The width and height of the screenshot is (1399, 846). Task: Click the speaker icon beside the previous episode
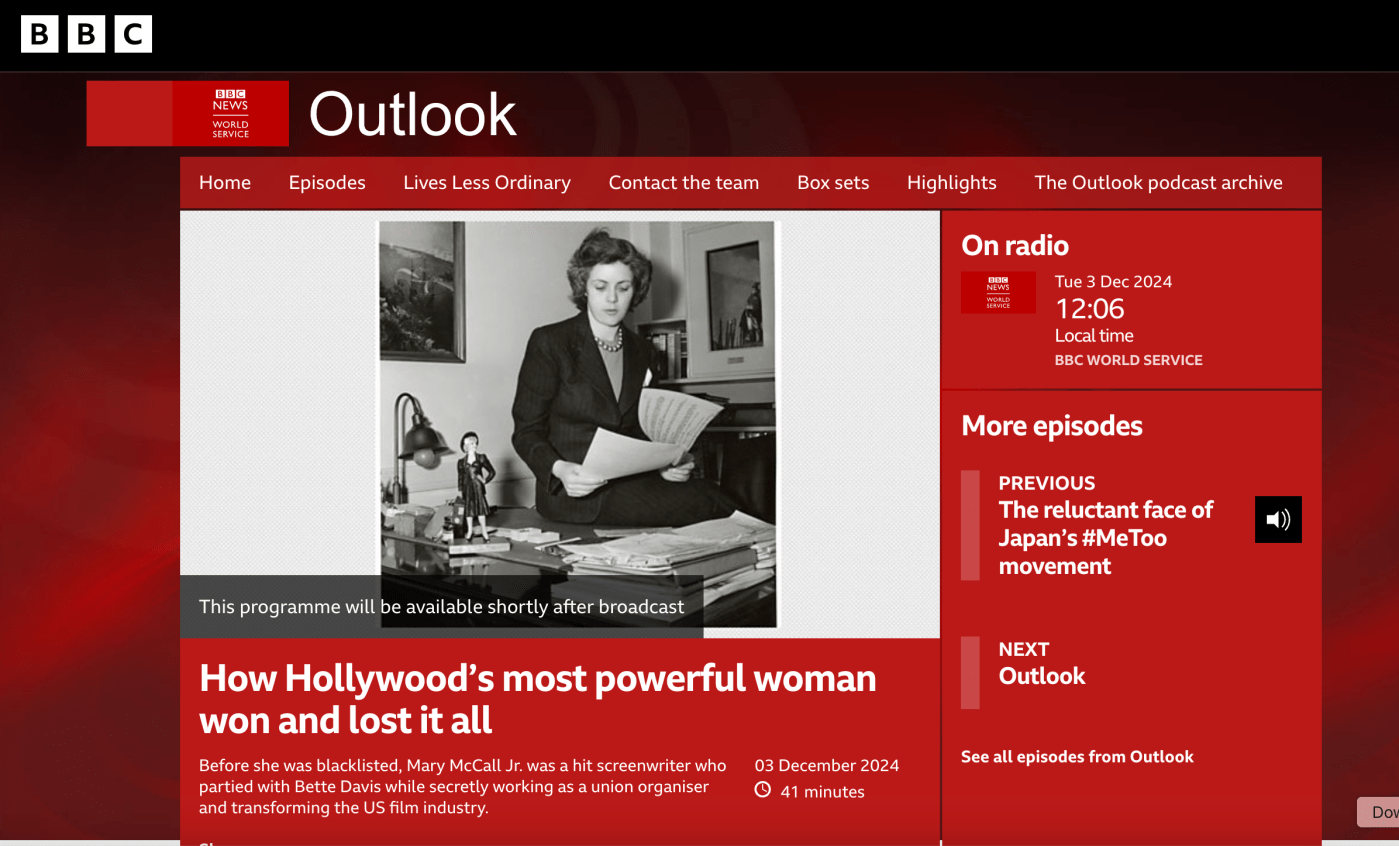1278,519
